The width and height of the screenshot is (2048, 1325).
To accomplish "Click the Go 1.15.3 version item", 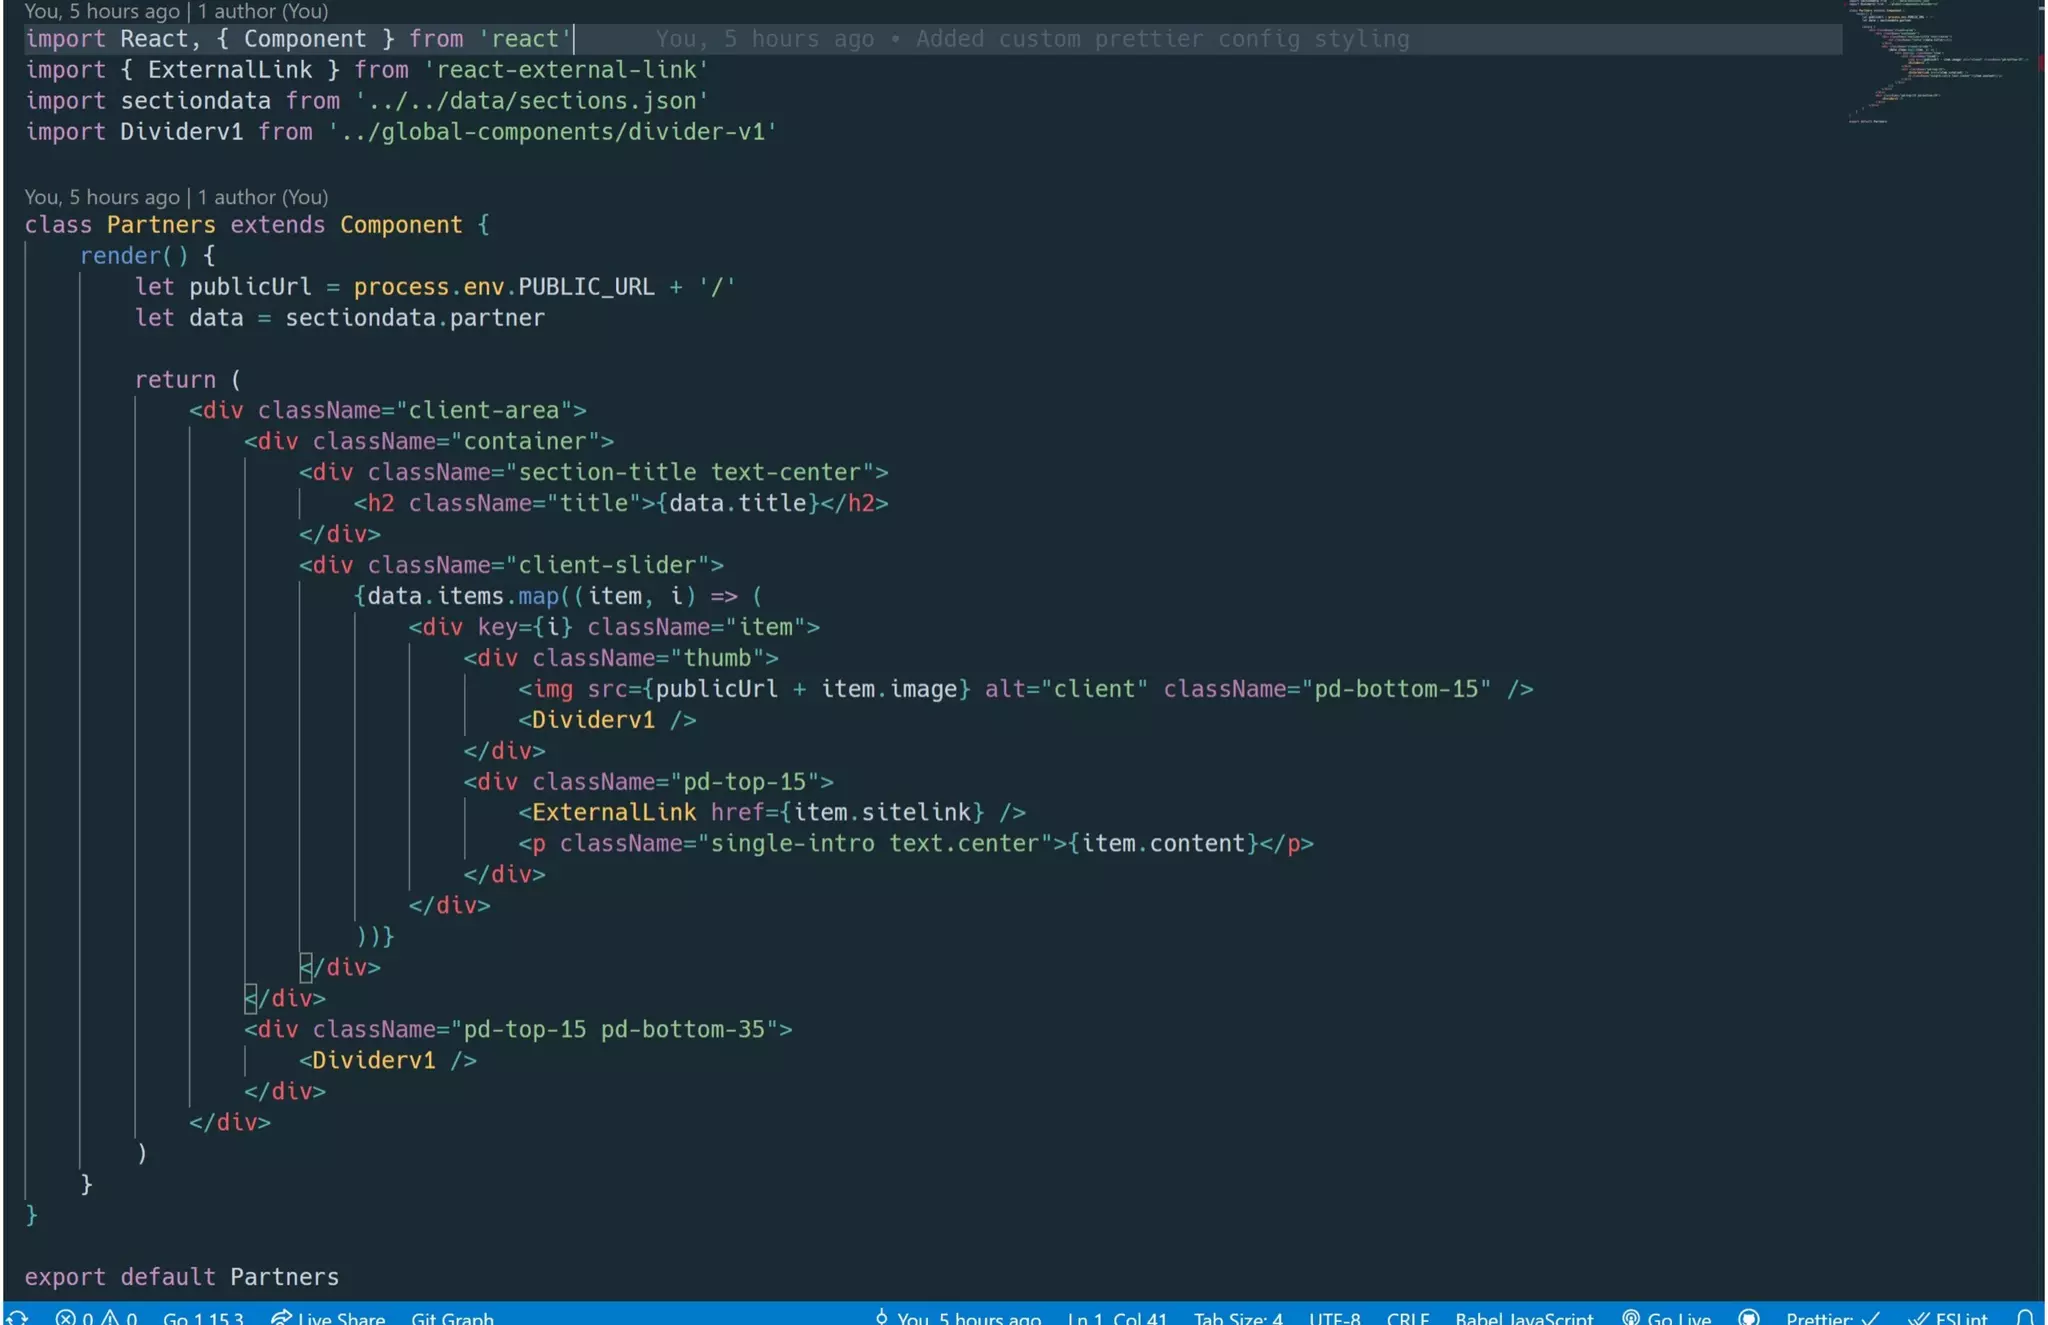I will coord(203,1317).
